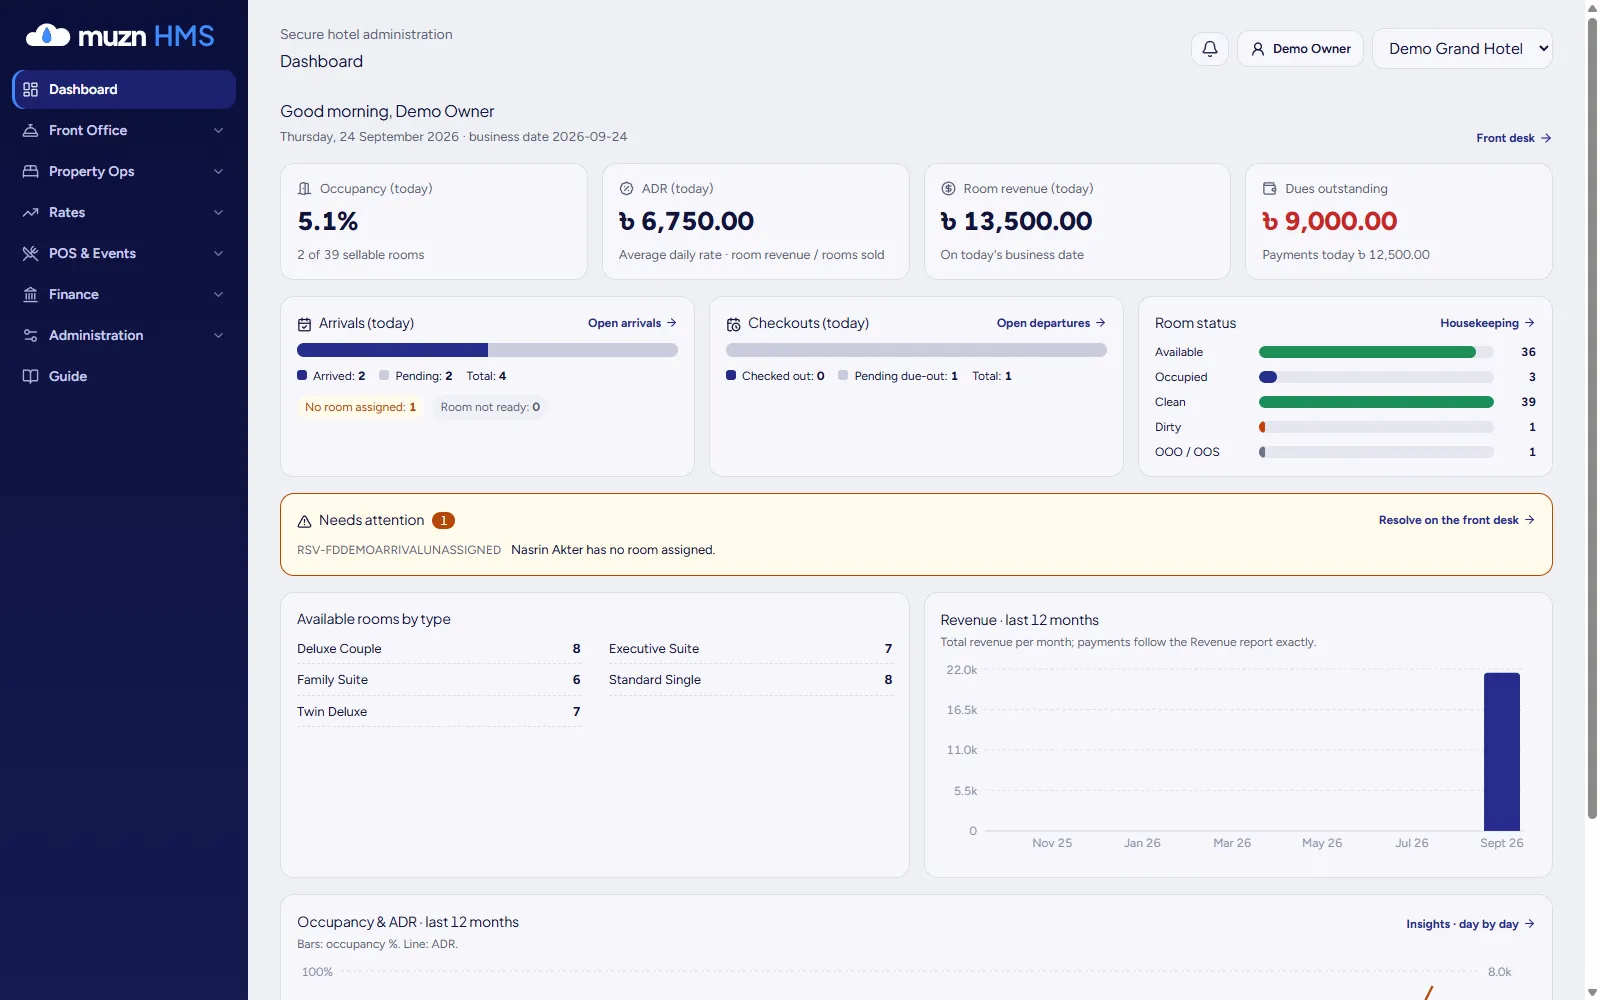Image resolution: width=1600 pixels, height=1000 pixels.
Task: Expand the Front Office menu chevron
Action: 218,130
